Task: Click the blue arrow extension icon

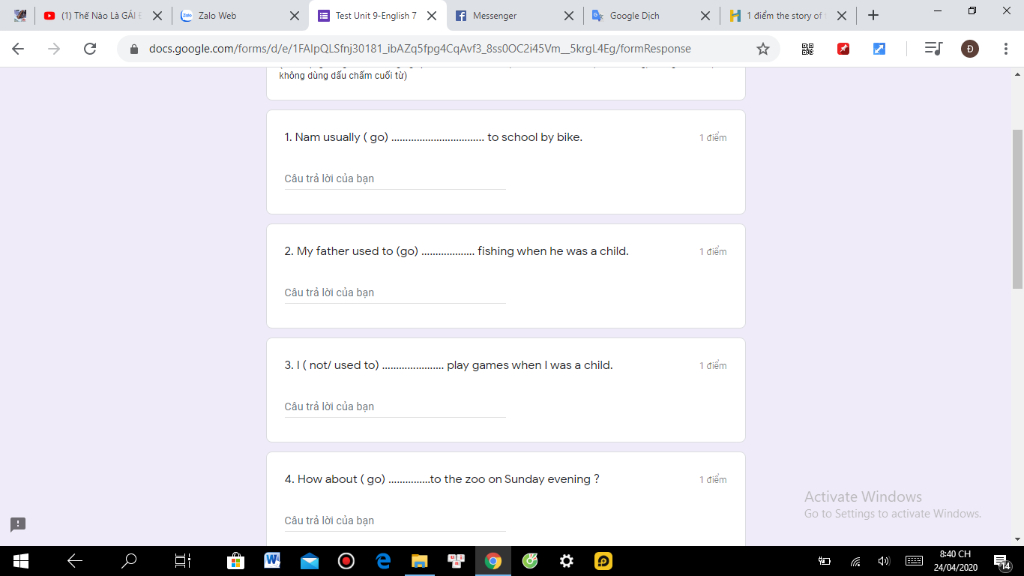Action: point(879,48)
